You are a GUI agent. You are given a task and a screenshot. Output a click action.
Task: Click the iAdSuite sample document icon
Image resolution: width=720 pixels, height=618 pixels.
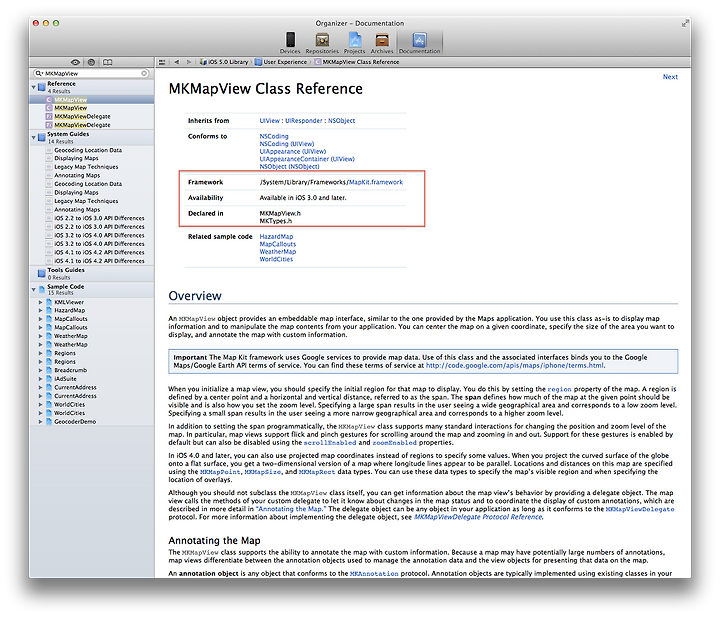pos(49,379)
